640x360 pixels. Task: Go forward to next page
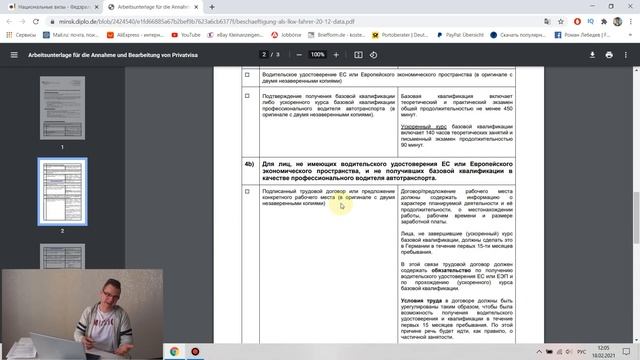coord(22,22)
